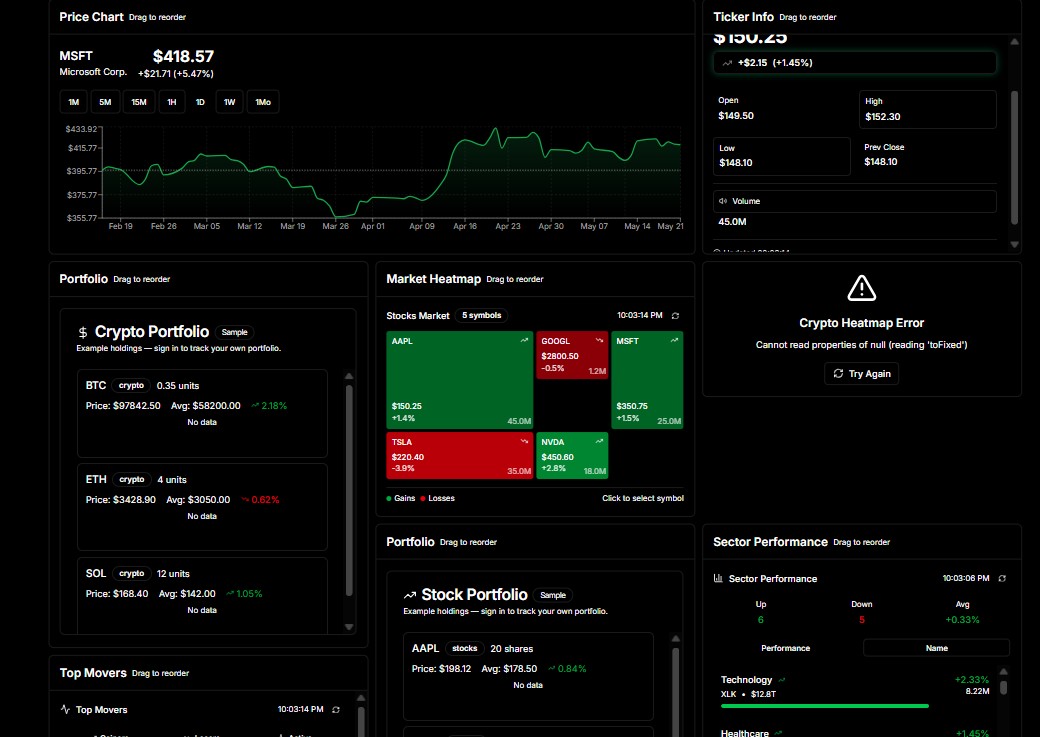
Task: Click the crypto tag on SOL row
Action: [x=131, y=574]
